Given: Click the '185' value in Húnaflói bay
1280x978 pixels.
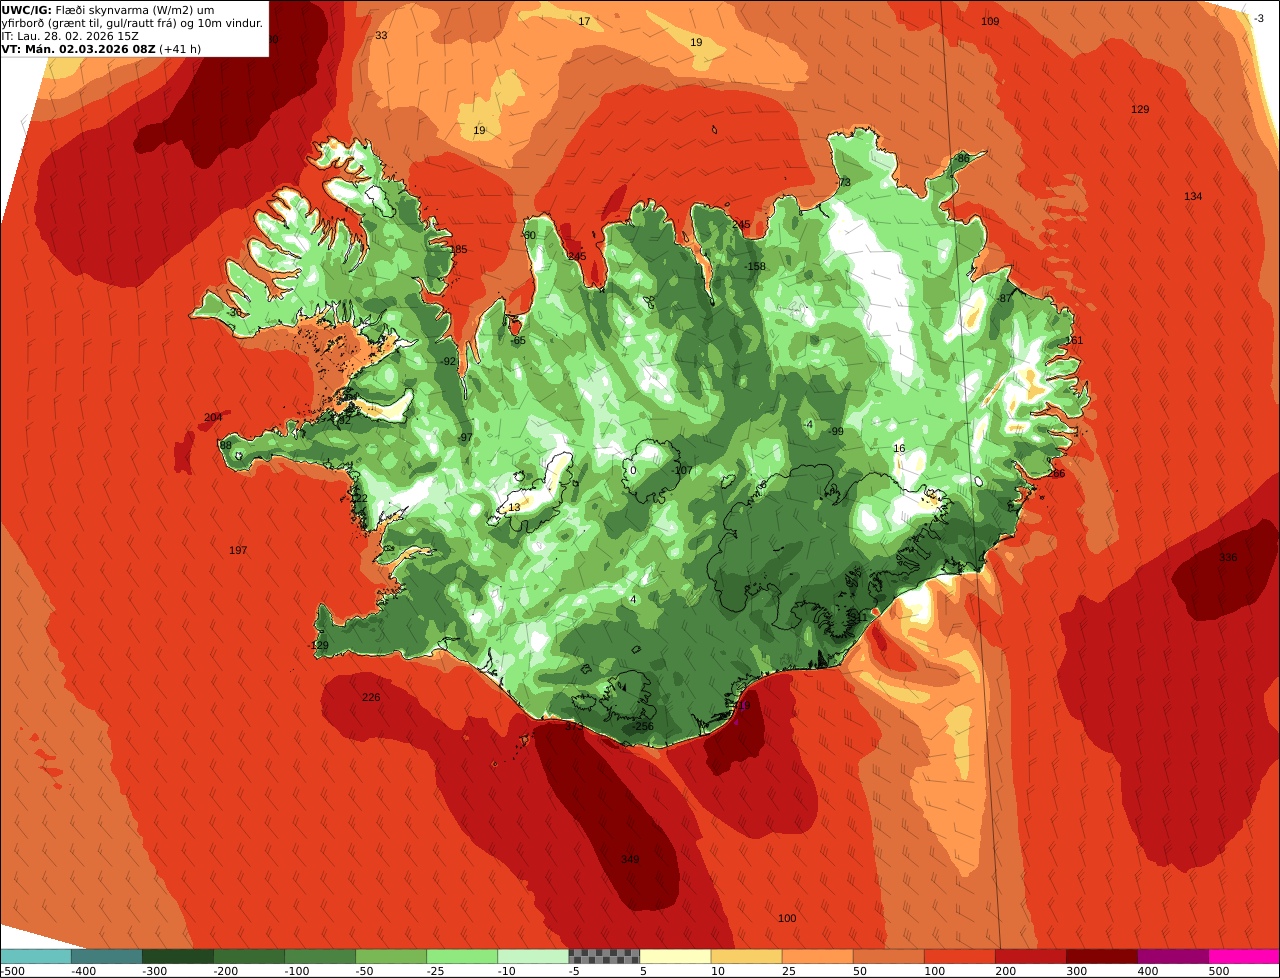Looking at the screenshot, I should tap(458, 249).
